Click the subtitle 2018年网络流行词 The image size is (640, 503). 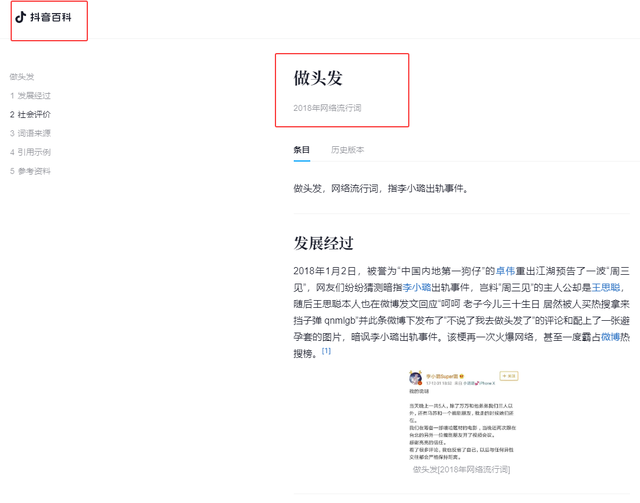[x=327, y=108]
